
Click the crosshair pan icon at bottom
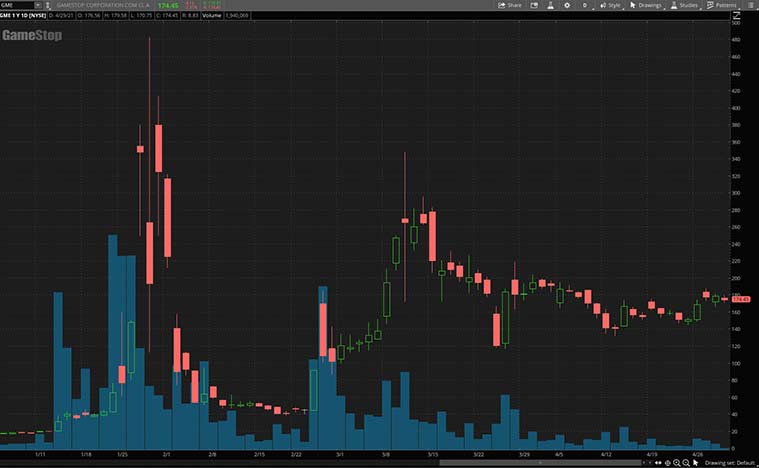click(666, 463)
